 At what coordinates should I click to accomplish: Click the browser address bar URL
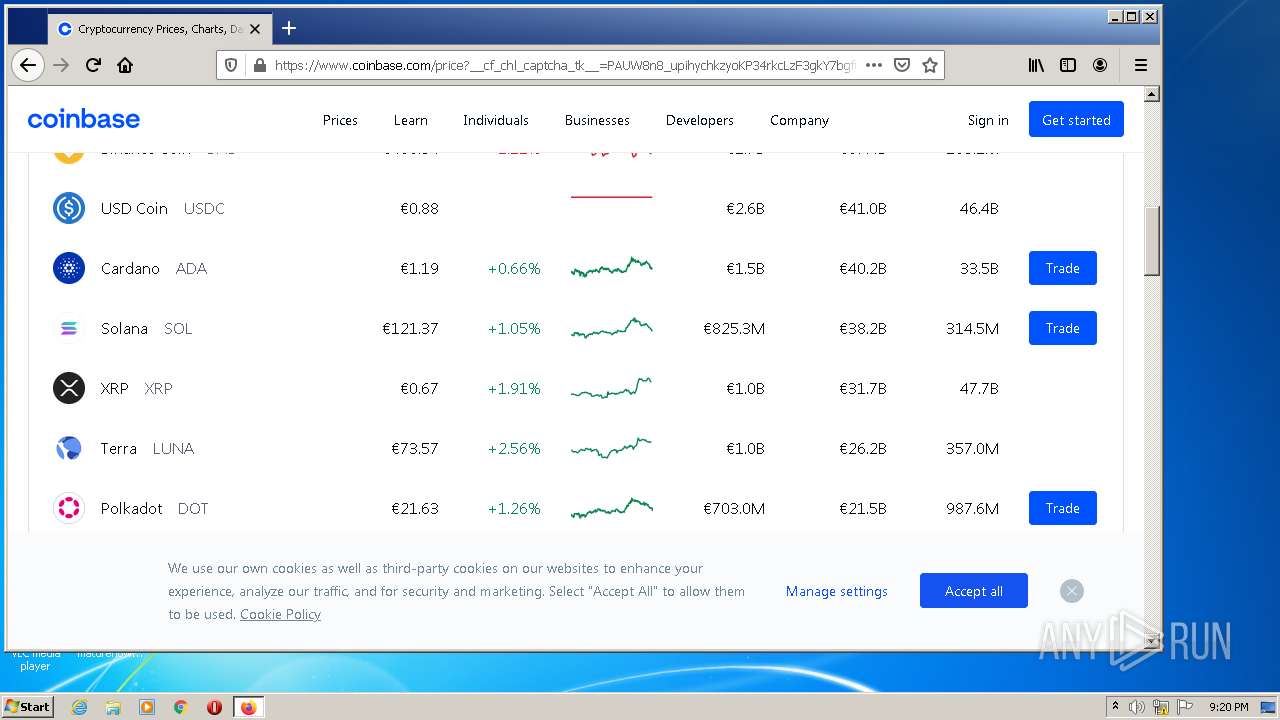coord(565,65)
